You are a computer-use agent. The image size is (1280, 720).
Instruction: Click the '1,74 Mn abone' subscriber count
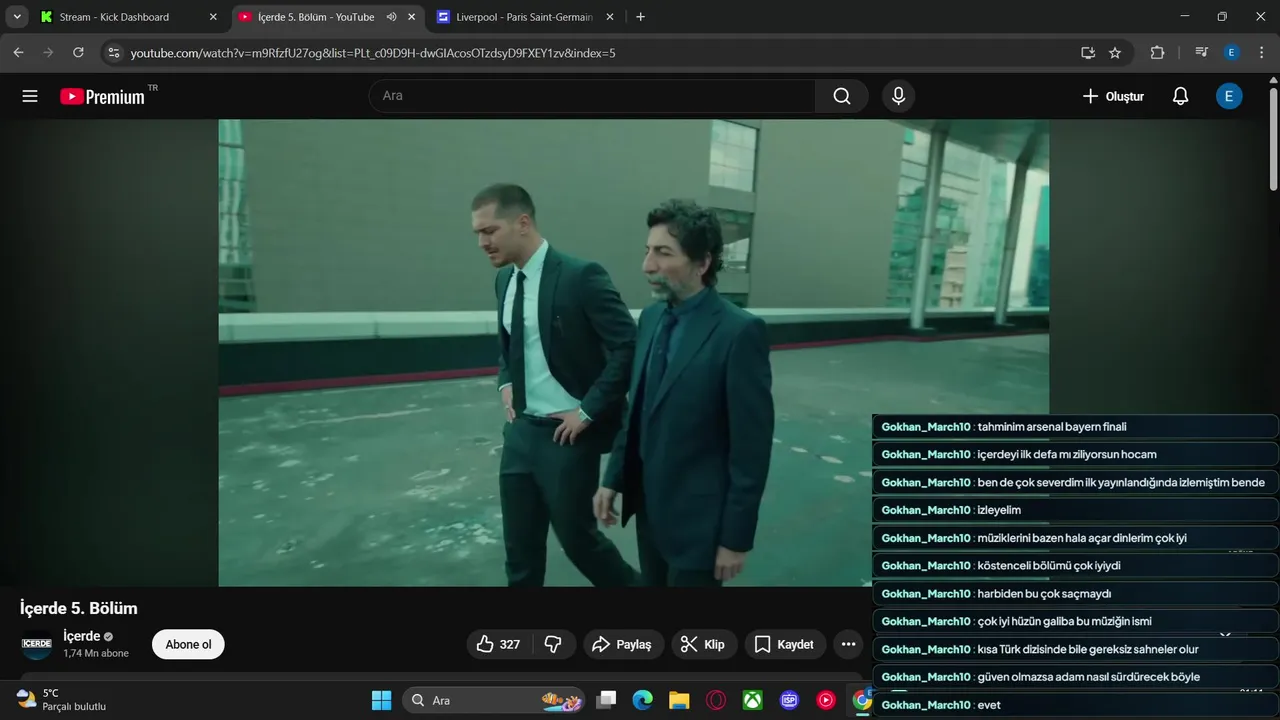[x=96, y=654]
